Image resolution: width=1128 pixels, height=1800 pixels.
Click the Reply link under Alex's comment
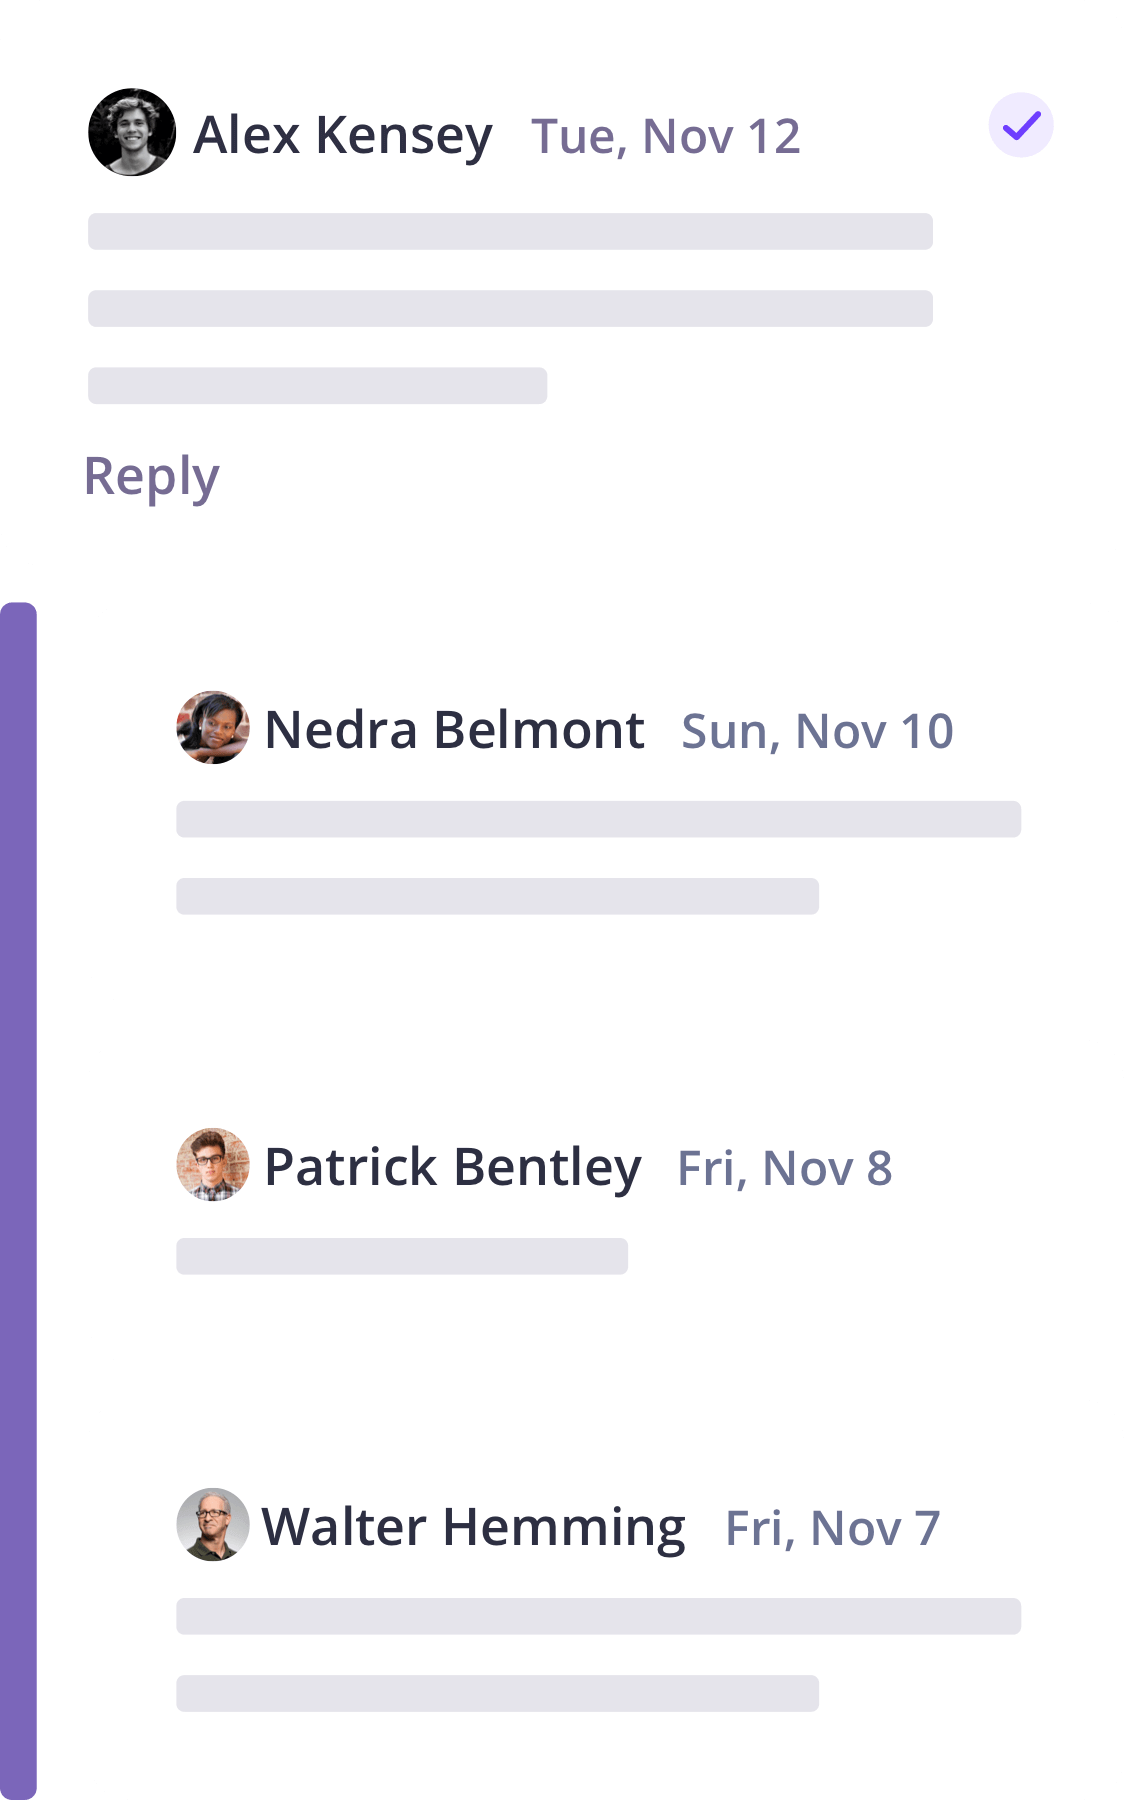(151, 477)
